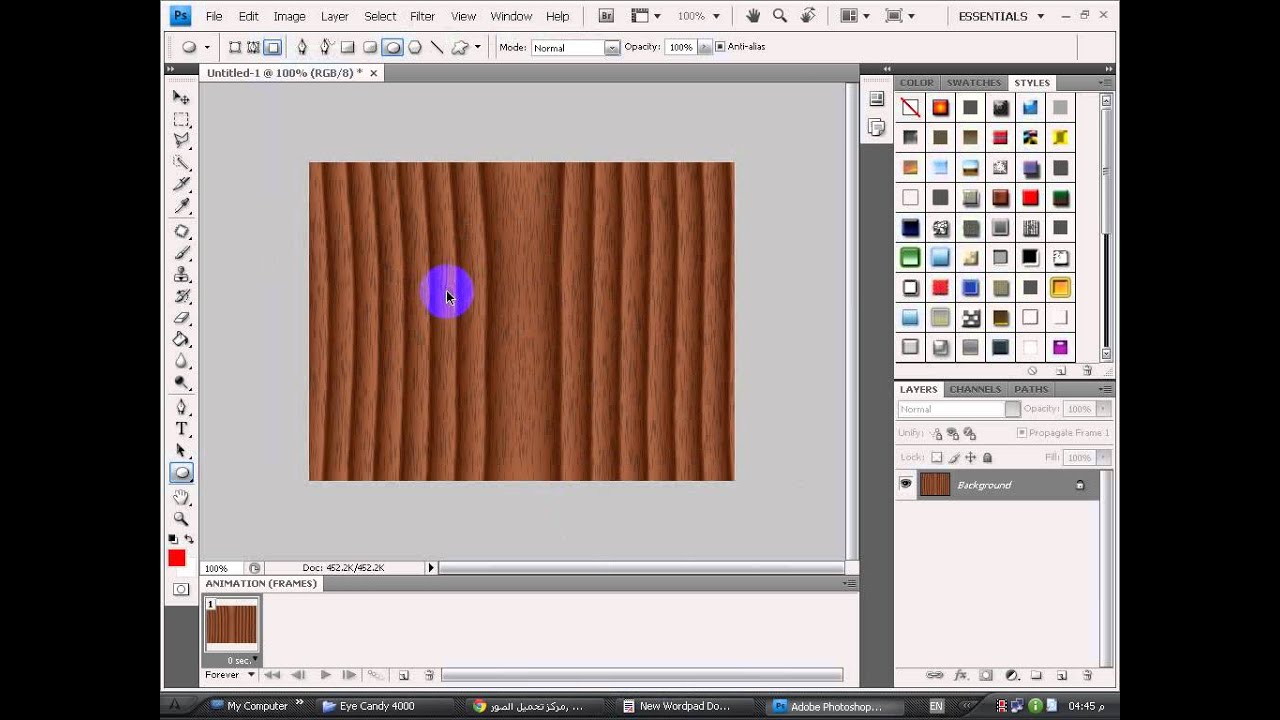Toggle Lock all

(987, 457)
